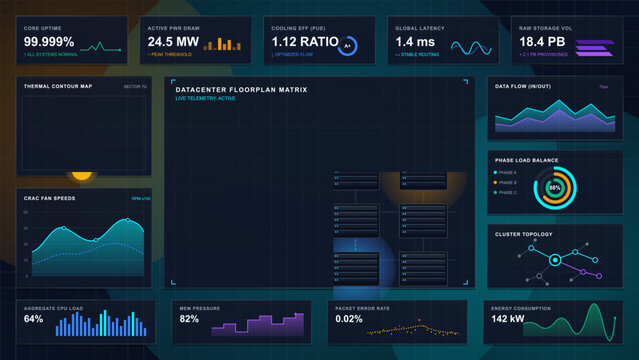
Task: Click the LIVE TELEMETRY: ACTIVE status
Action: pos(205,98)
